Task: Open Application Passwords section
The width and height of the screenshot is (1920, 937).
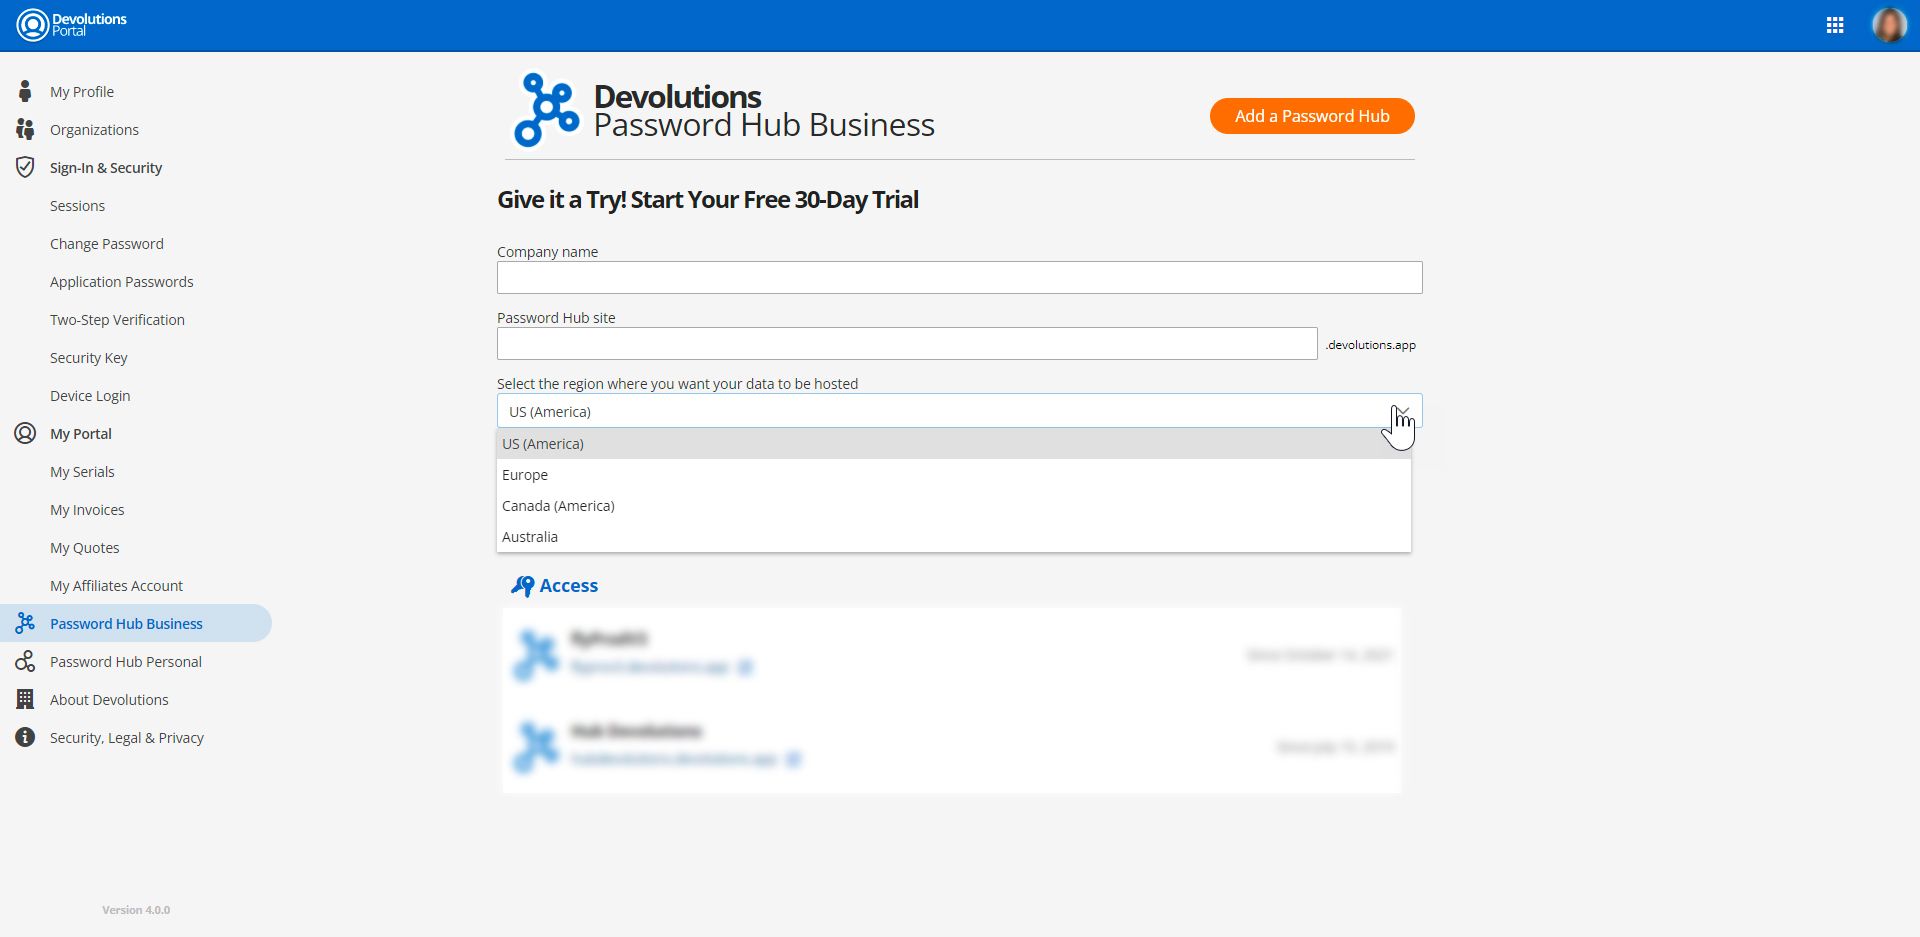Action: (122, 282)
